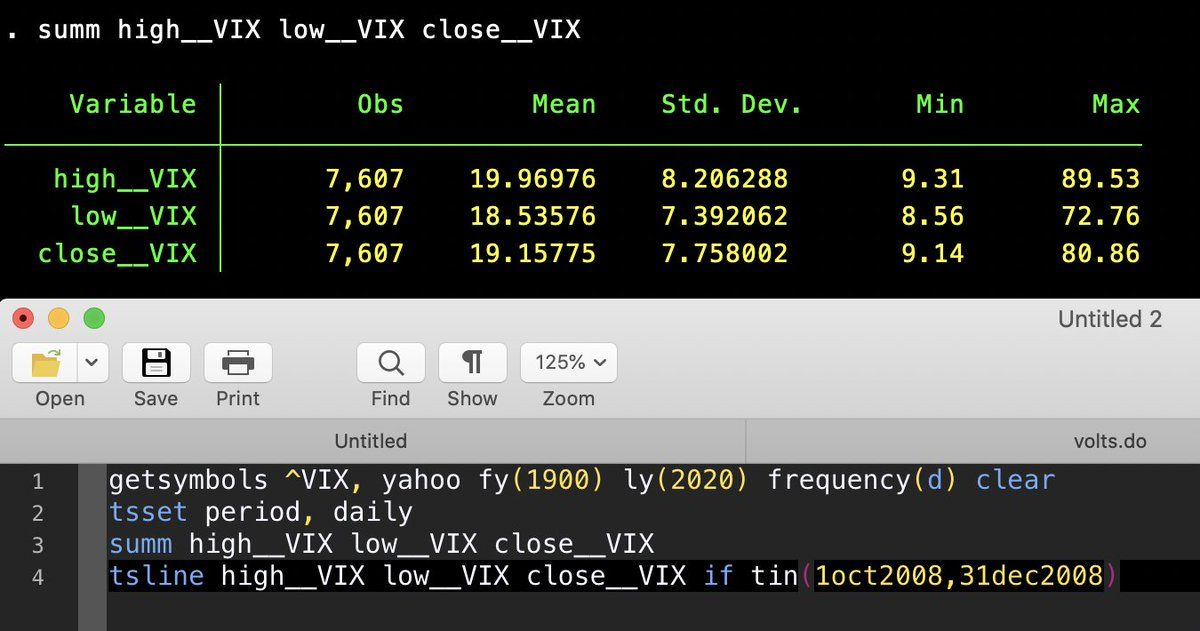The width and height of the screenshot is (1200, 631).
Task: Click line number 4 in gutter
Action: click(x=38, y=577)
